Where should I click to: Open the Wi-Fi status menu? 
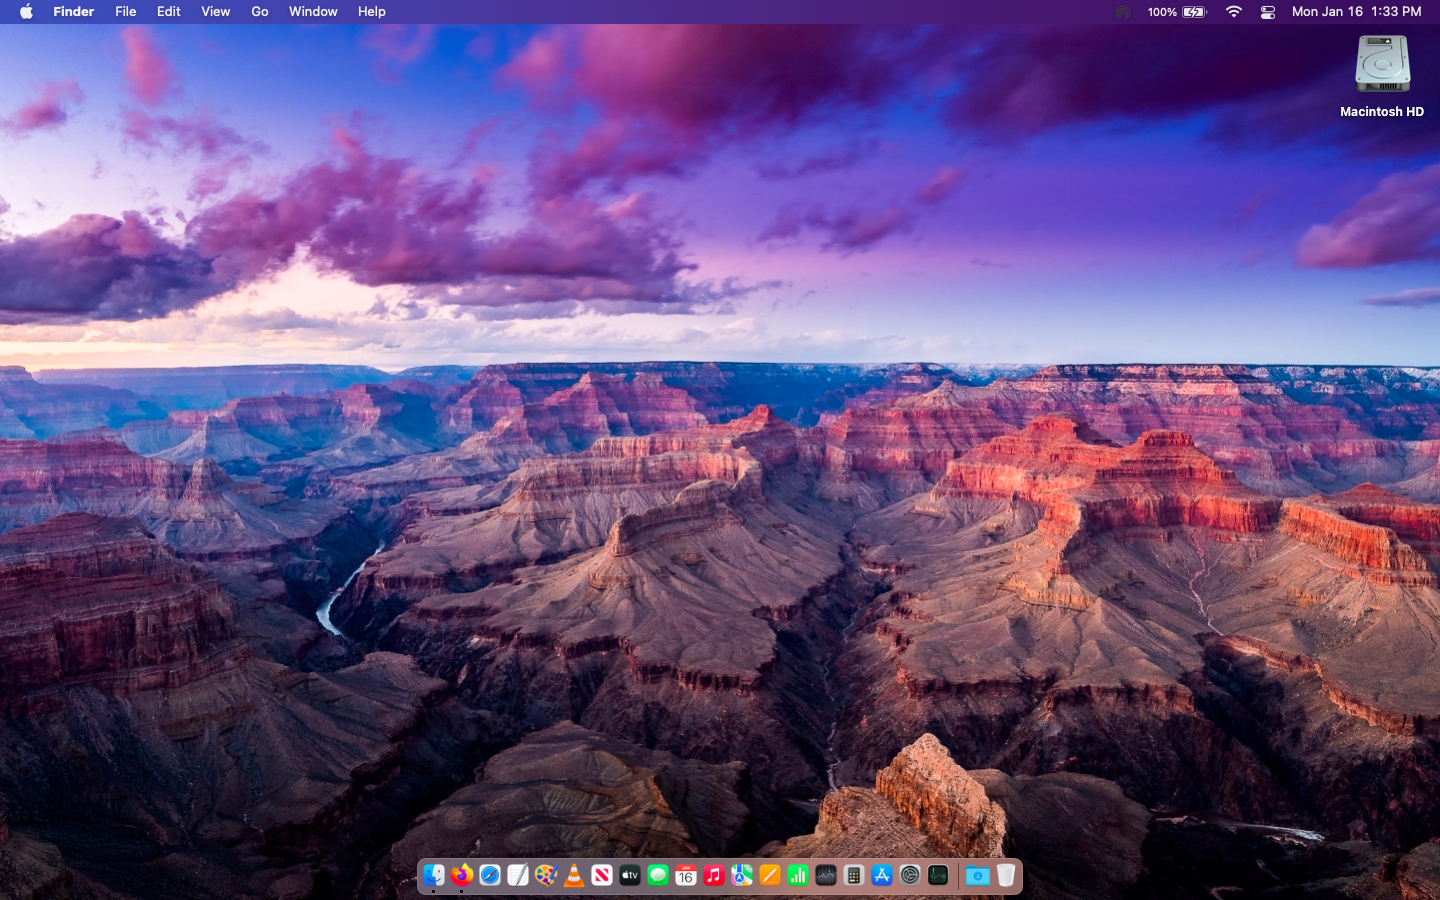click(1234, 12)
